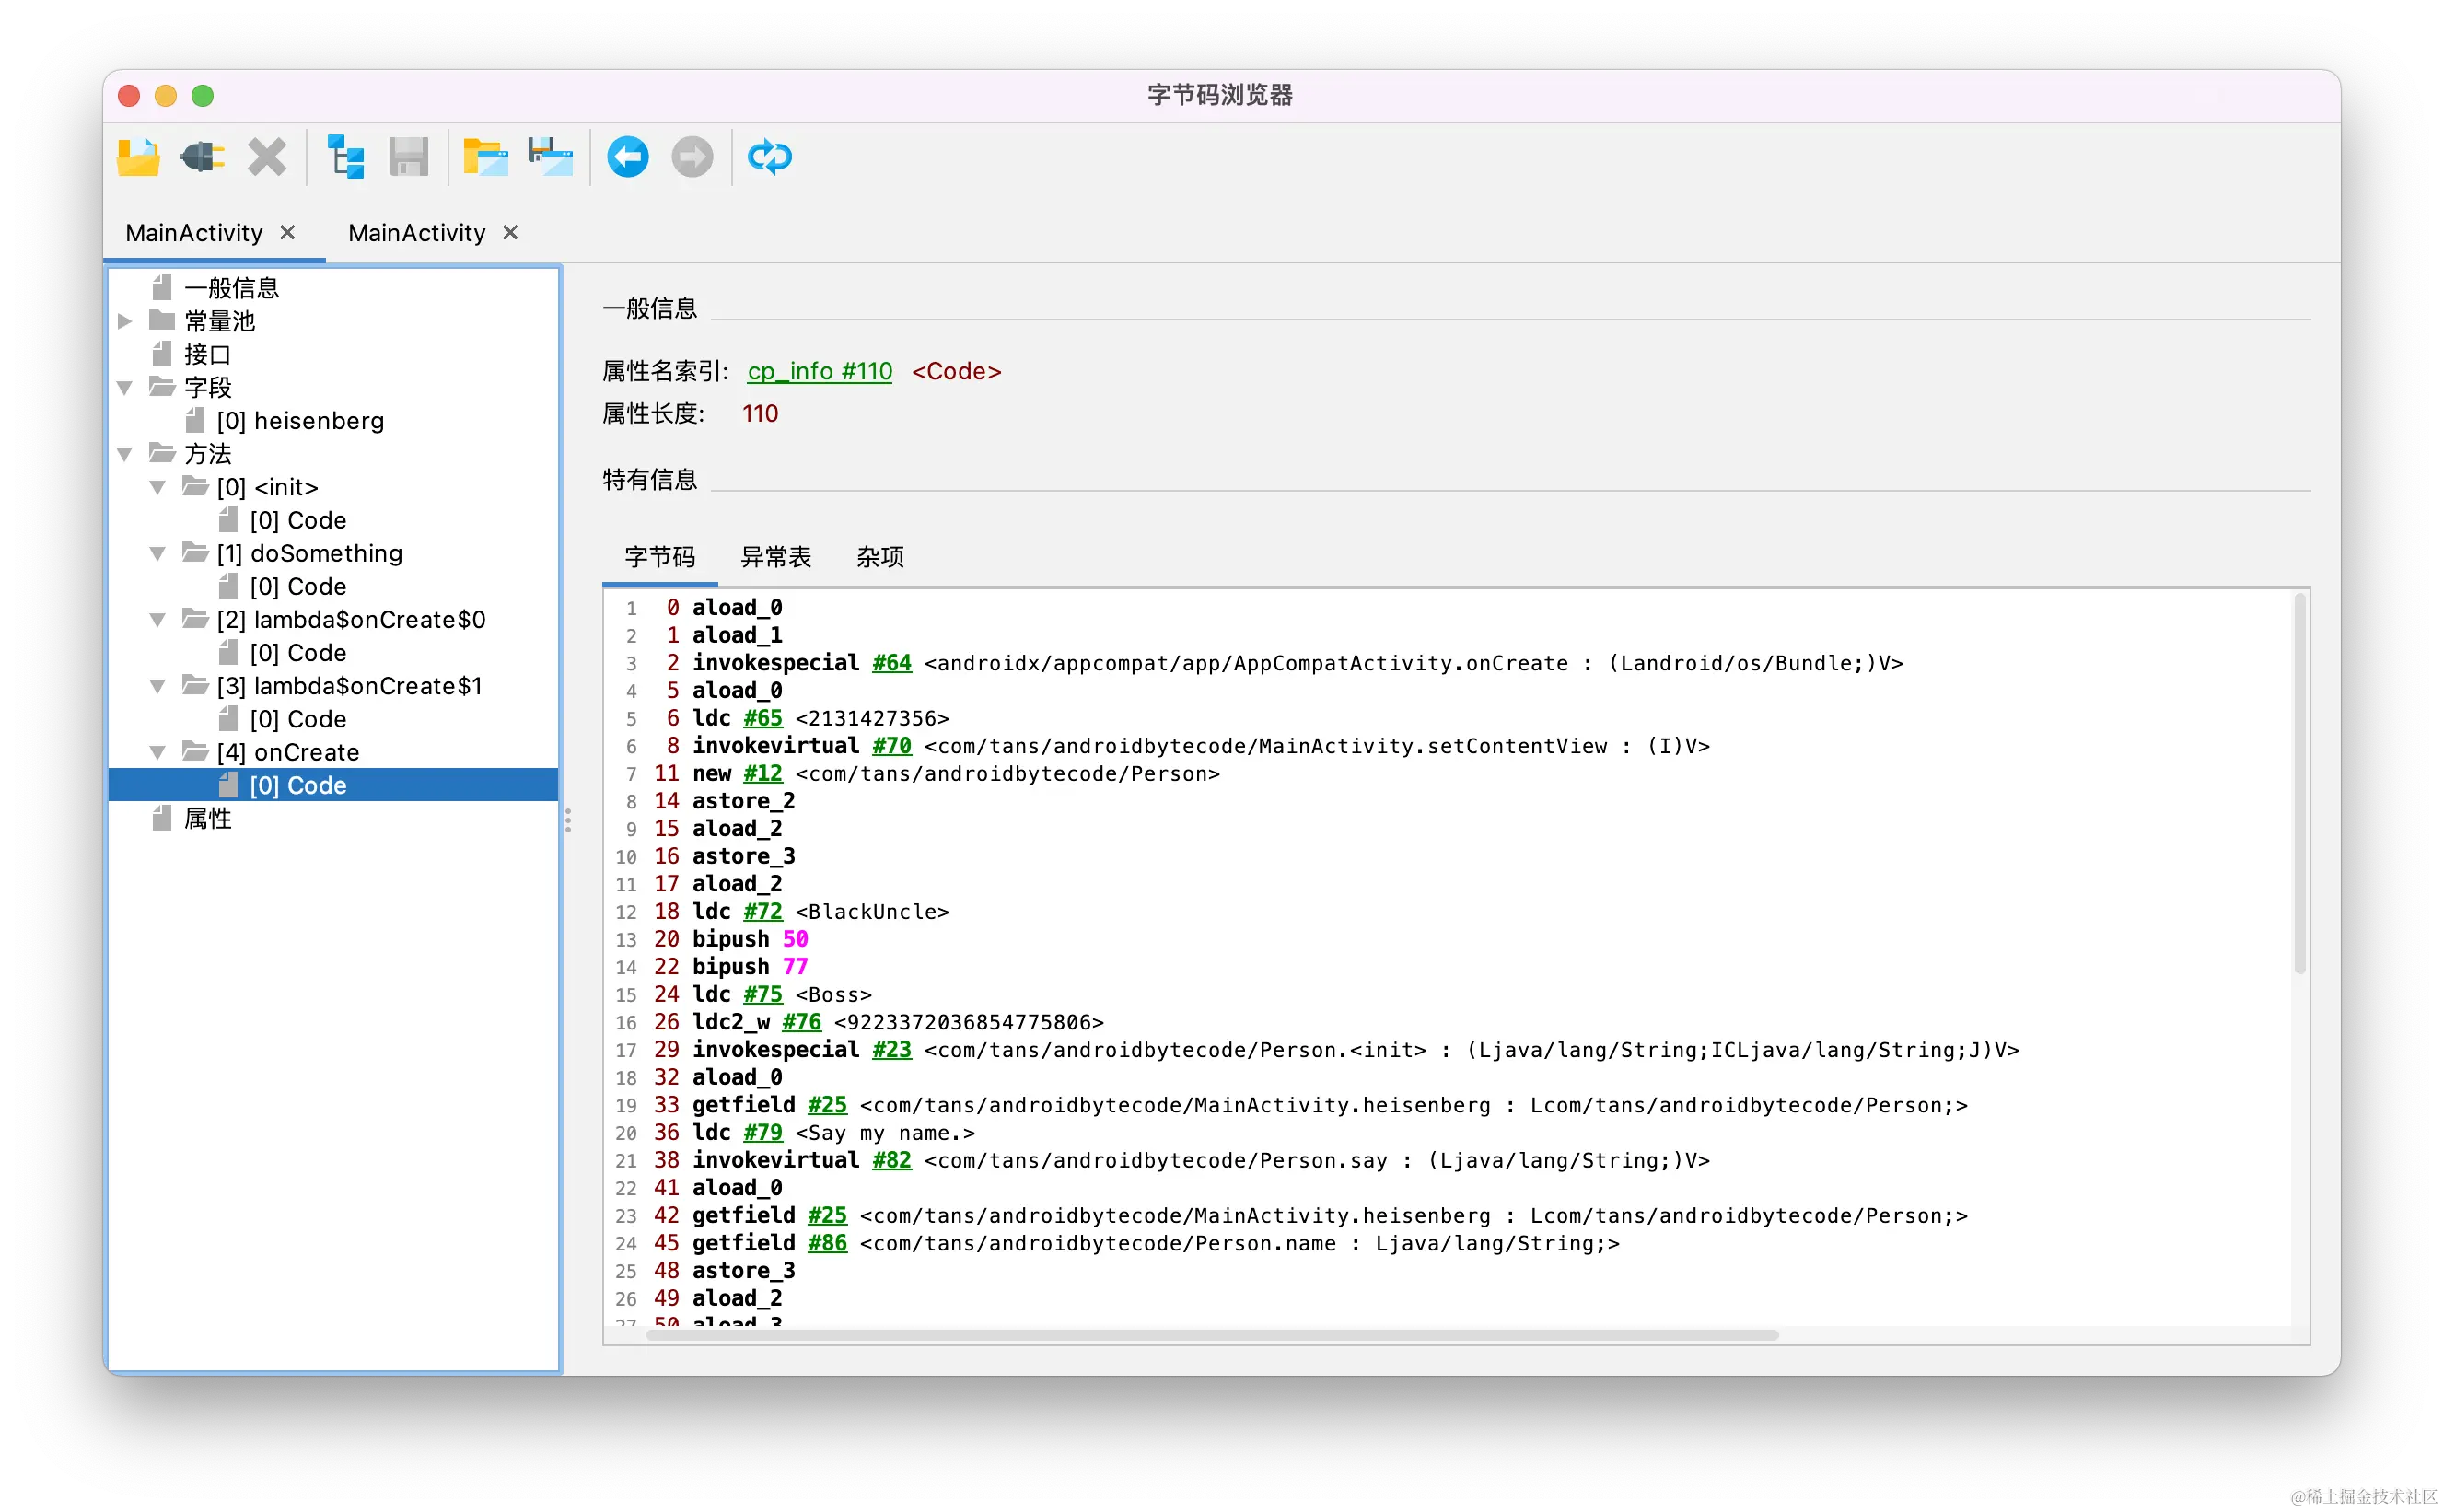Collapse the [1] doSomething method node
The image size is (2444, 1512).
tap(157, 553)
